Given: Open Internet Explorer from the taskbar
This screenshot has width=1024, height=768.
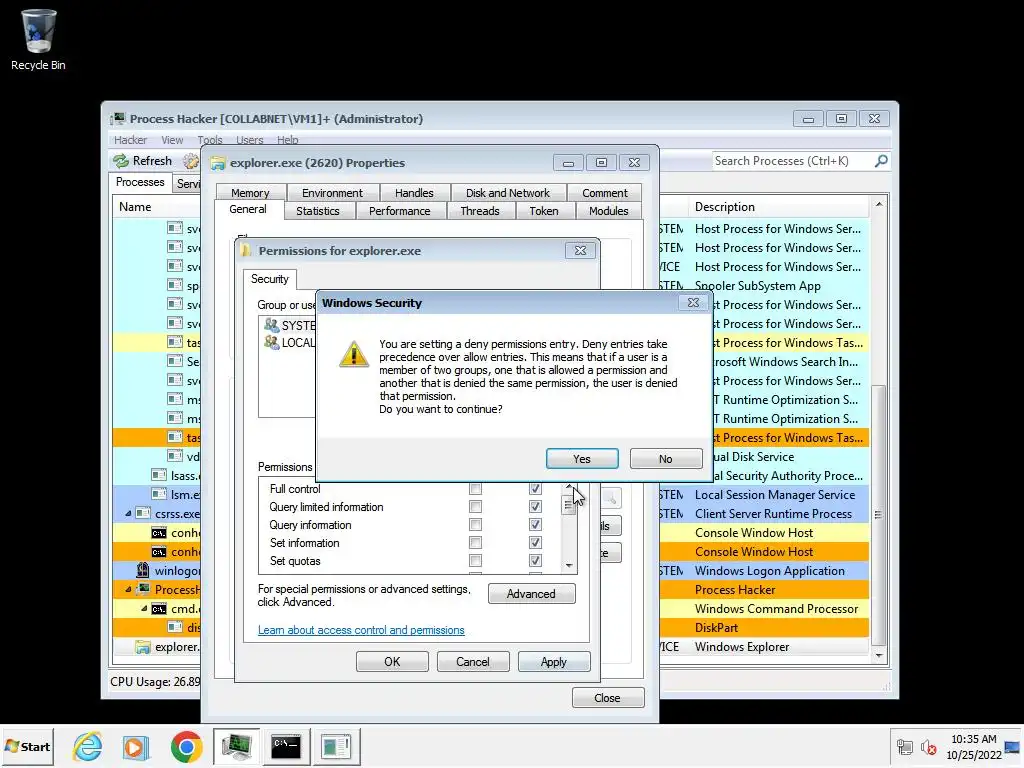Looking at the screenshot, I should [88, 746].
